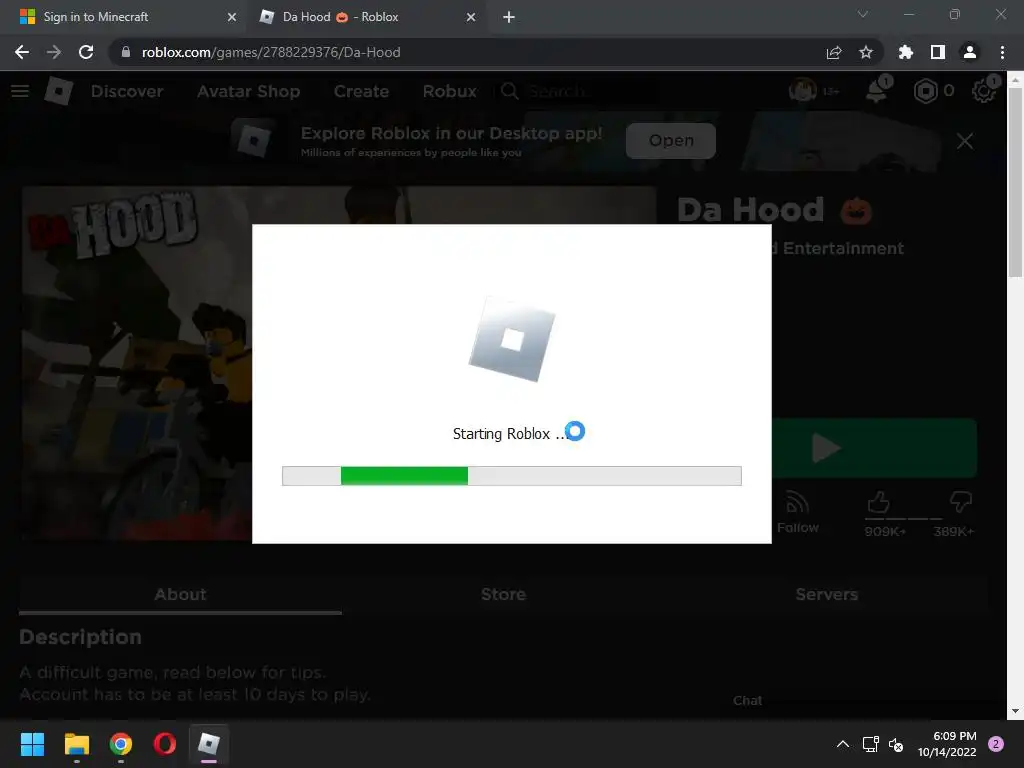Select the Da Hood - Roblox browser tab
The image size is (1024, 768).
pyautogui.click(x=366, y=17)
